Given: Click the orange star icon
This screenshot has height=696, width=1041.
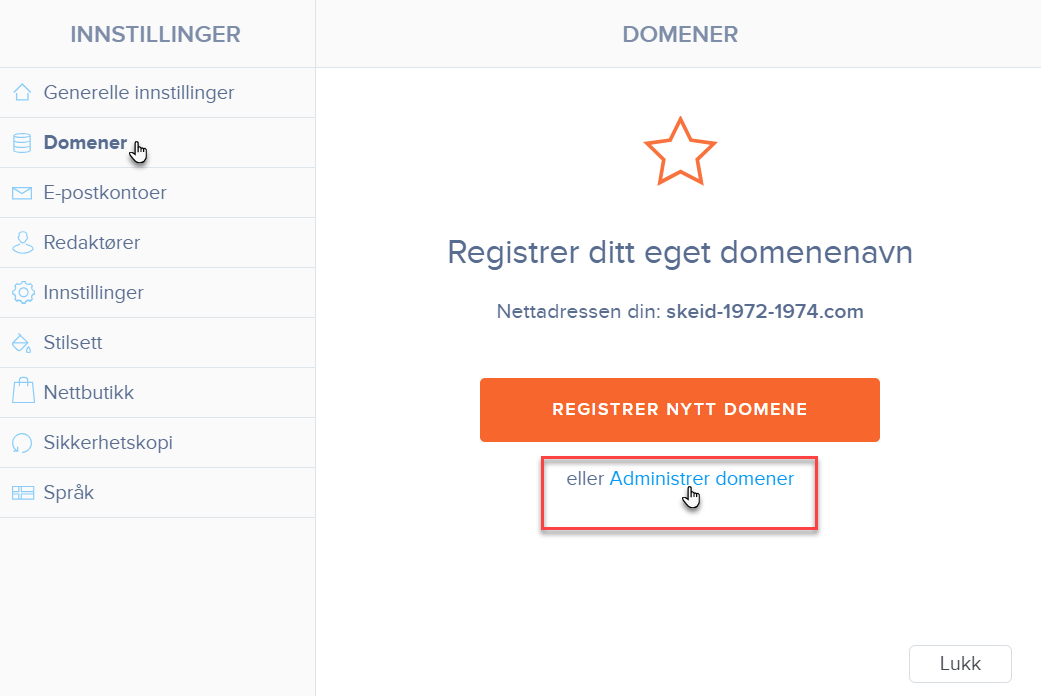Looking at the screenshot, I should pos(680,152).
